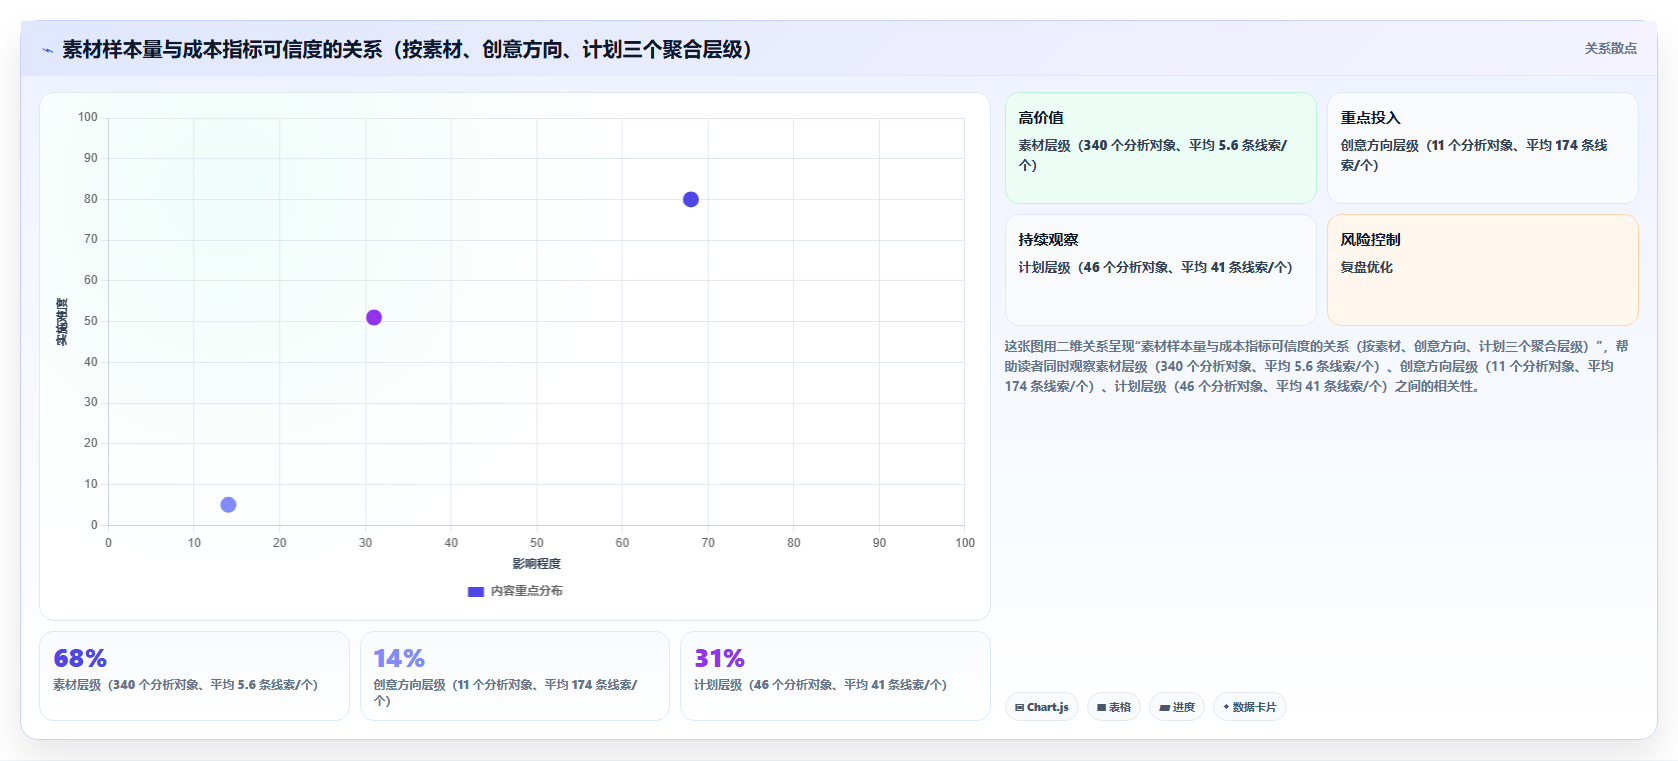Click the 复盘优化 text in 风险控制 card

tap(1366, 267)
